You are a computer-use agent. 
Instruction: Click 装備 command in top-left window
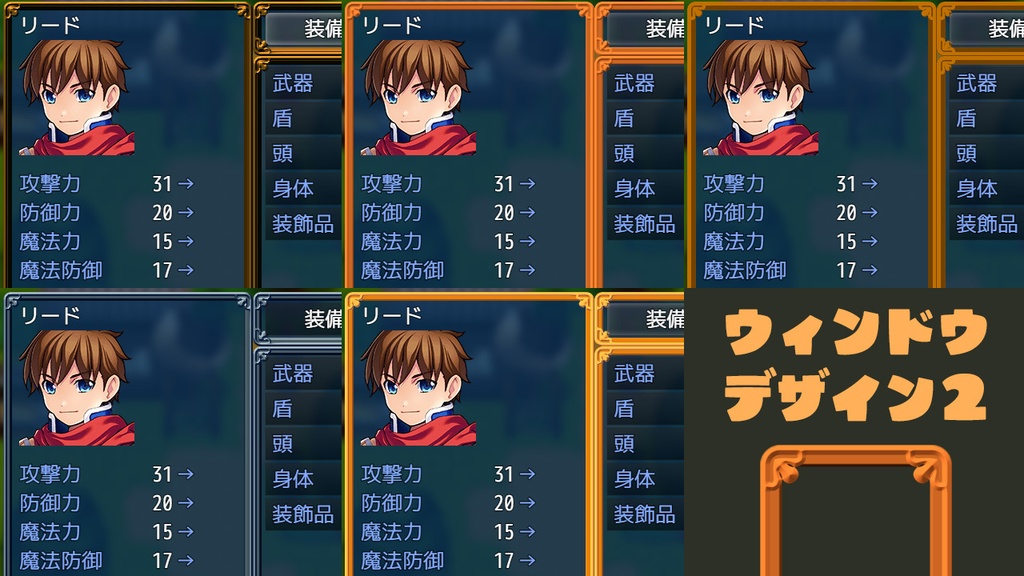tap(304, 28)
